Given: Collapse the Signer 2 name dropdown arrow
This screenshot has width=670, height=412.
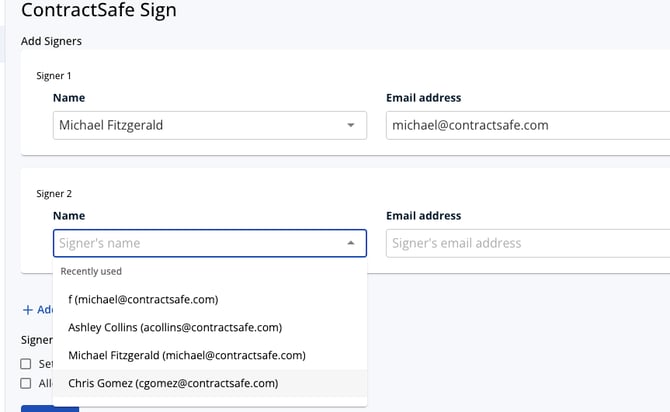Looking at the screenshot, I should [351, 243].
